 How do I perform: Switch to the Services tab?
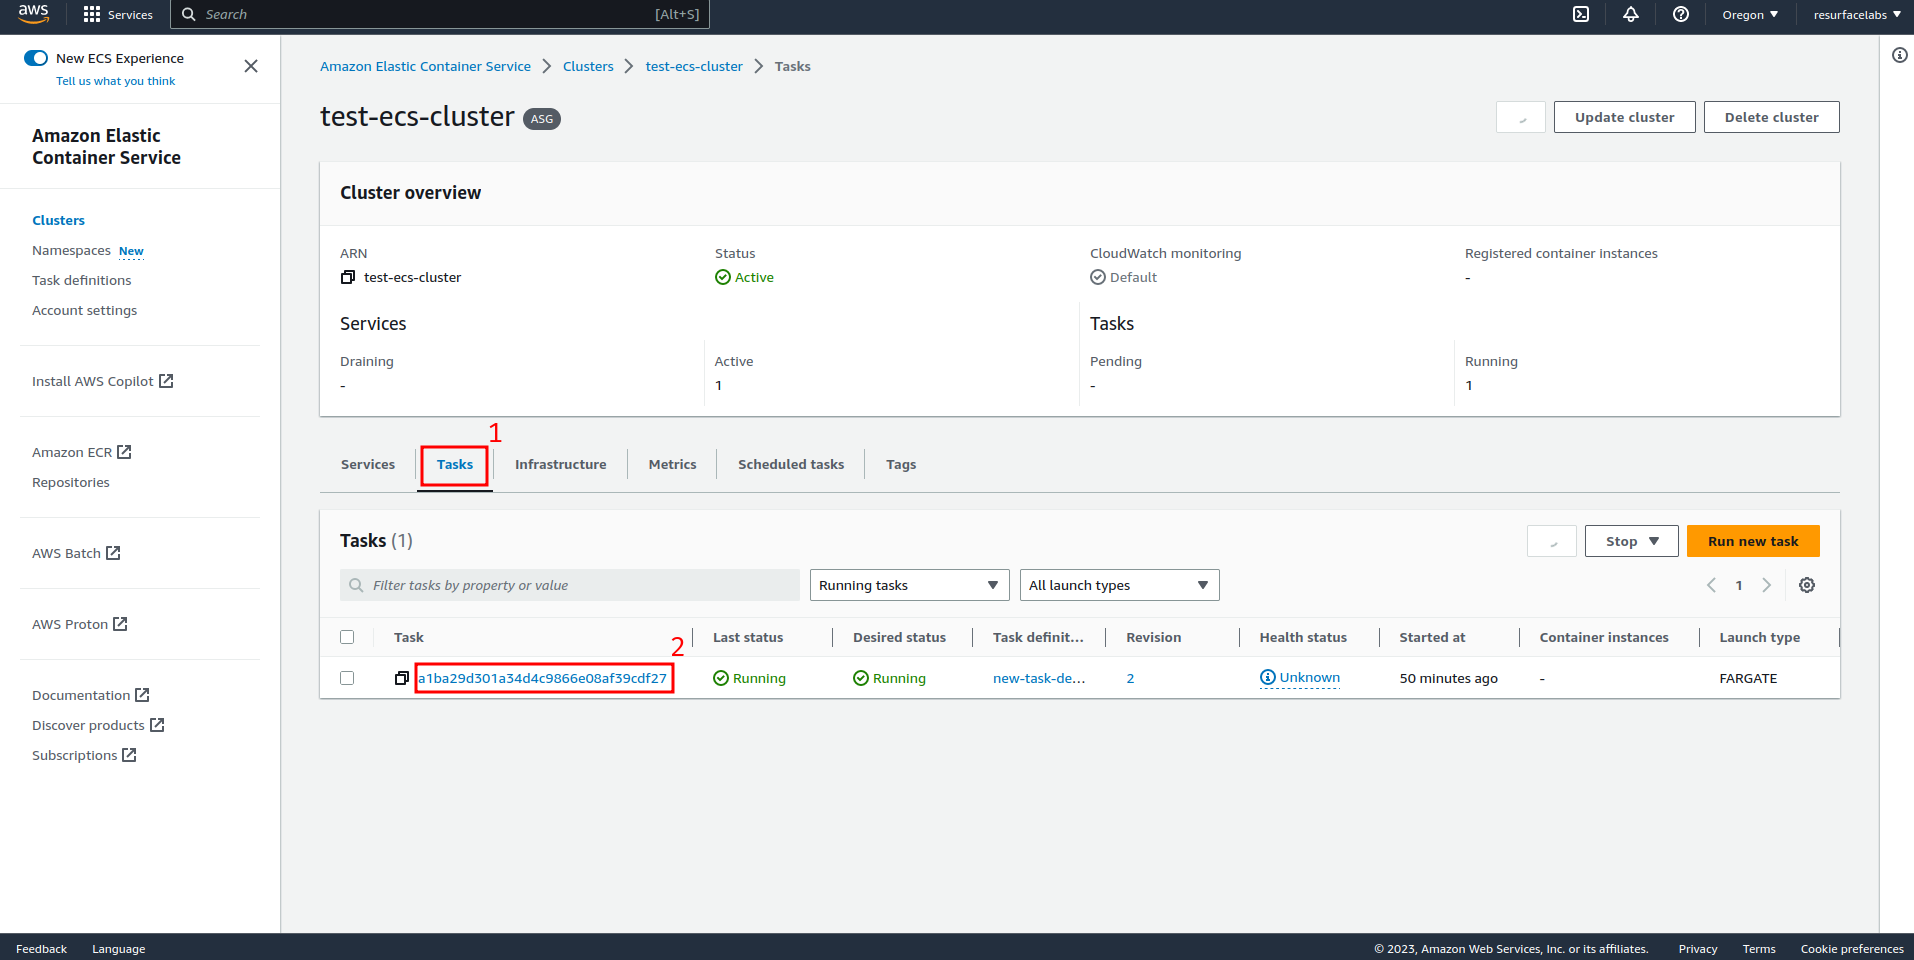pyautogui.click(x=368, y=464)
